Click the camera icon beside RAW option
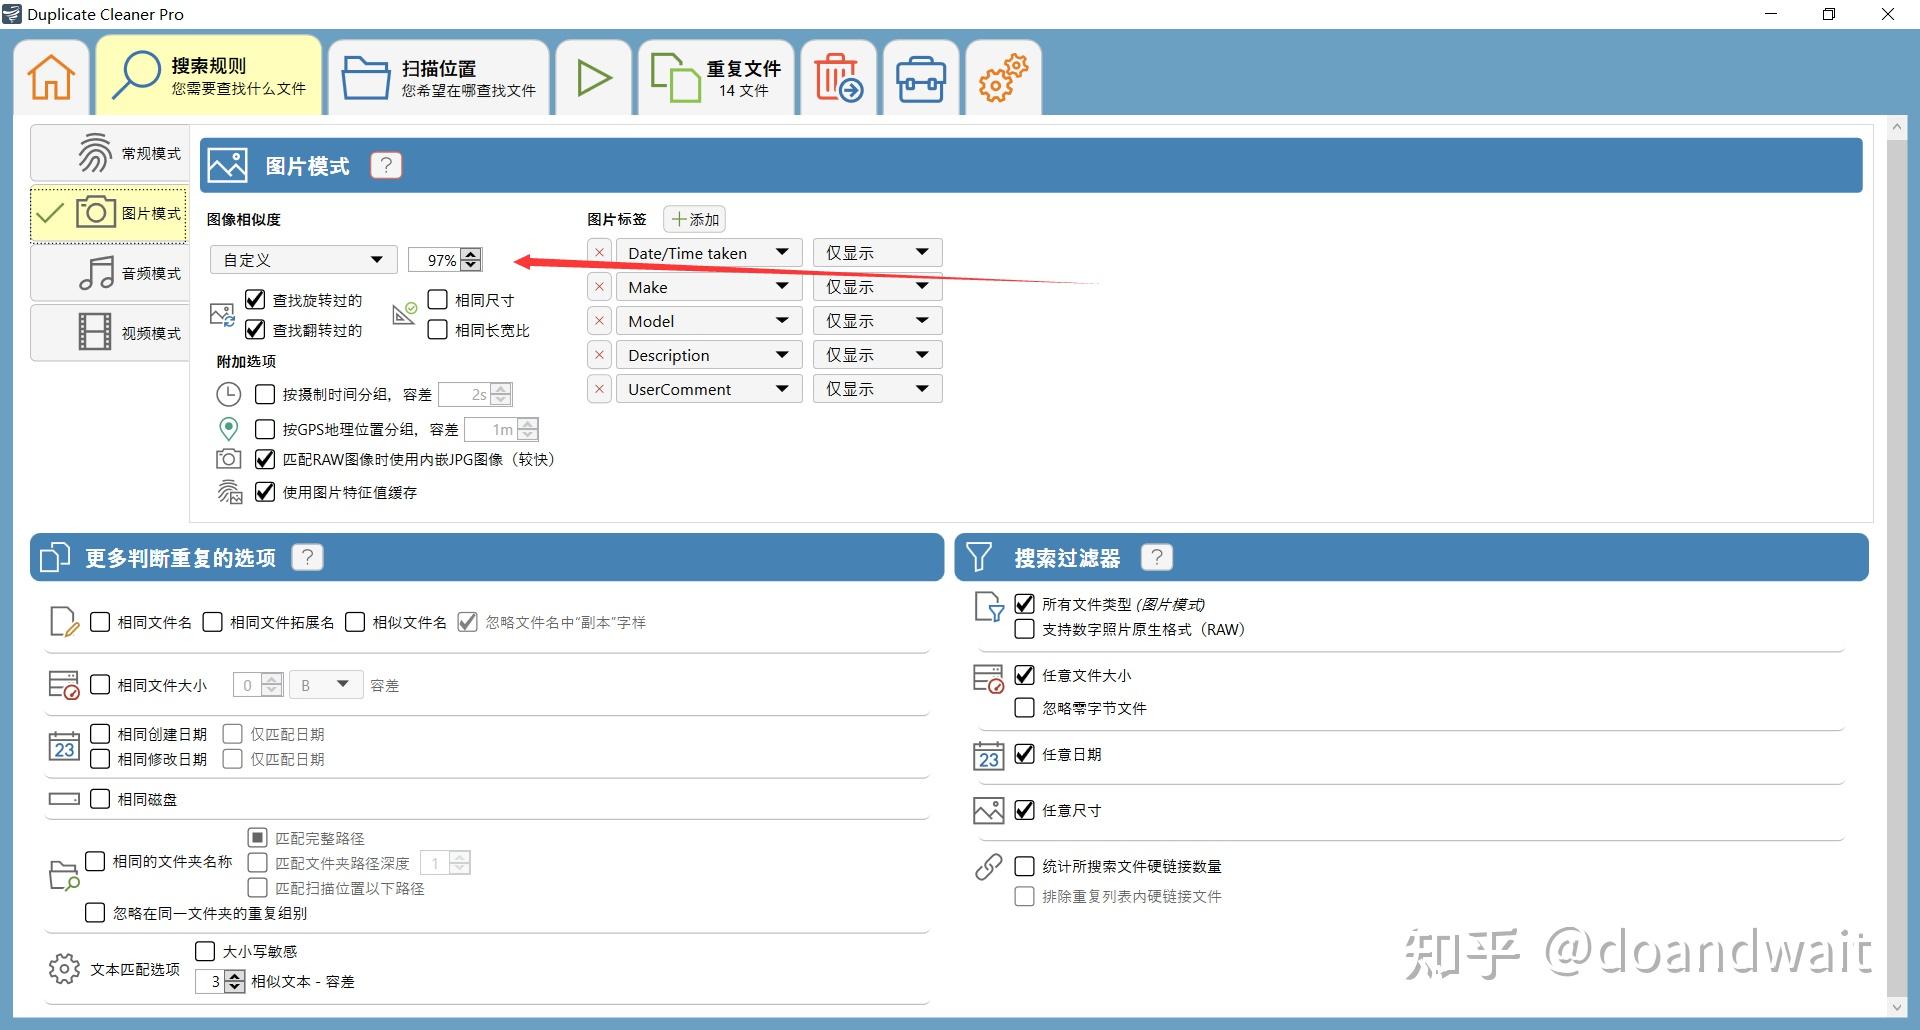This screenshot has width=1920, height=1030. (229, 459)
